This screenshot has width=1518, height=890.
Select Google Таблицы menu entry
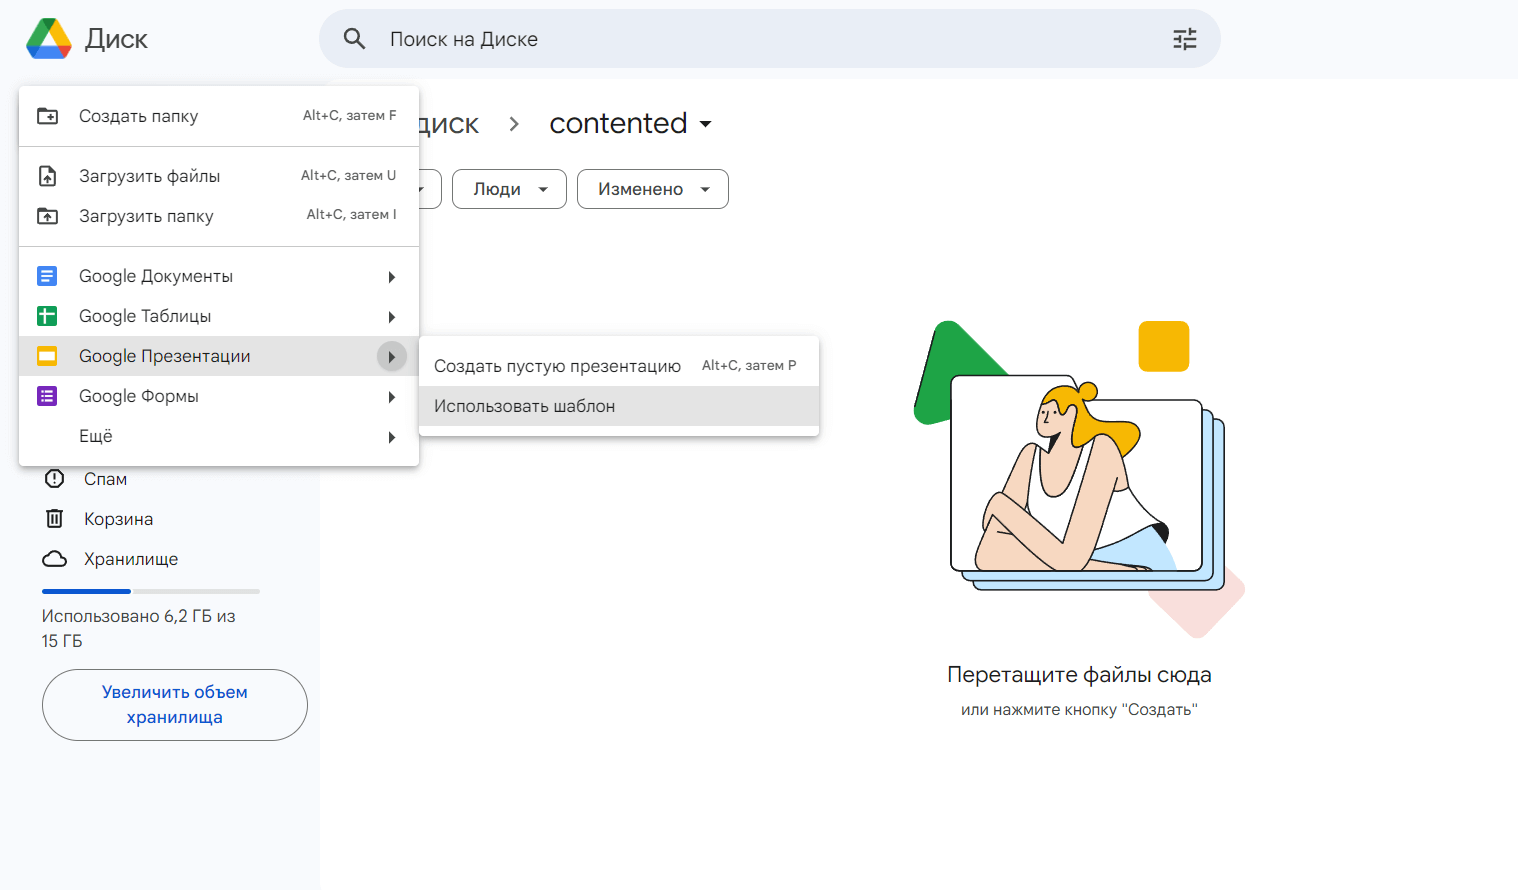[x=219, y=316]
